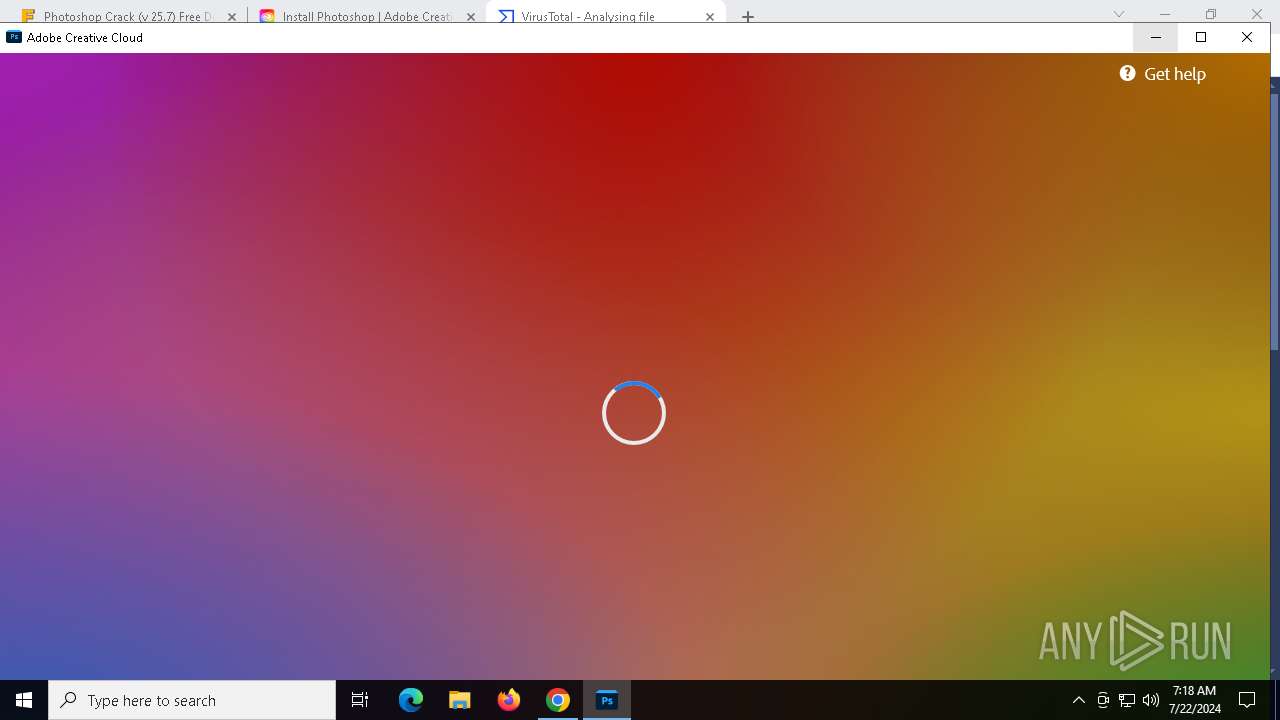Close the Adobe Creative Cloud window
The width and height of the screenshot is (1280, 720).
point(1246,37)
